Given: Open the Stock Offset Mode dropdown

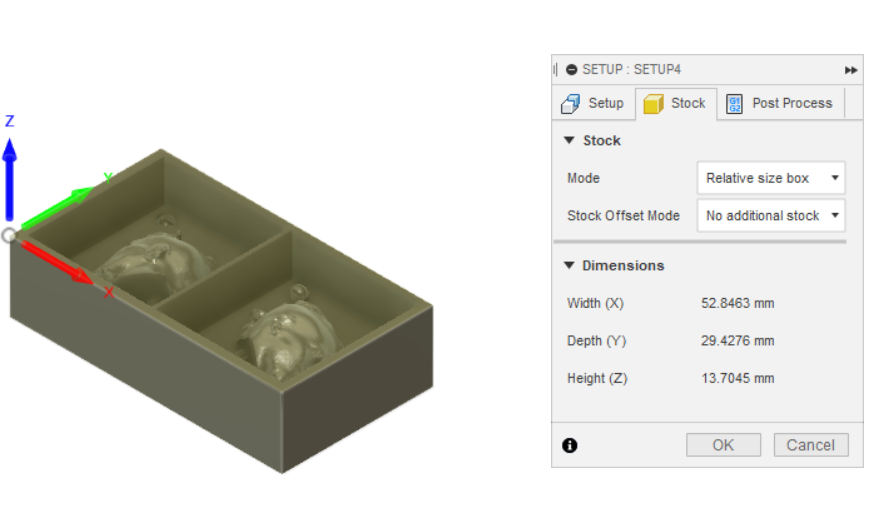Looking at the screenshot, I should [x=771, y=216].
